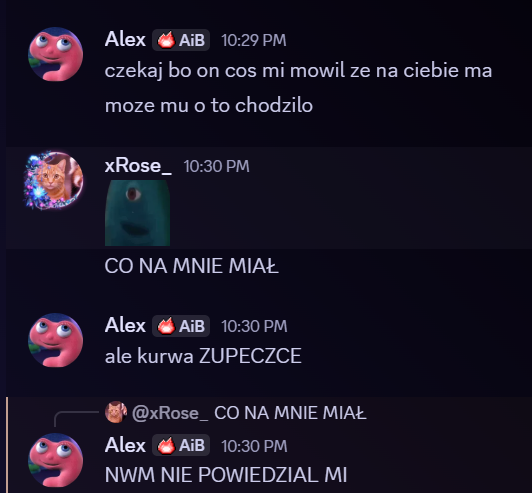Click xRose_'s cat avatar picture
This screenshot has width=532, height=493.
point(54,180)
